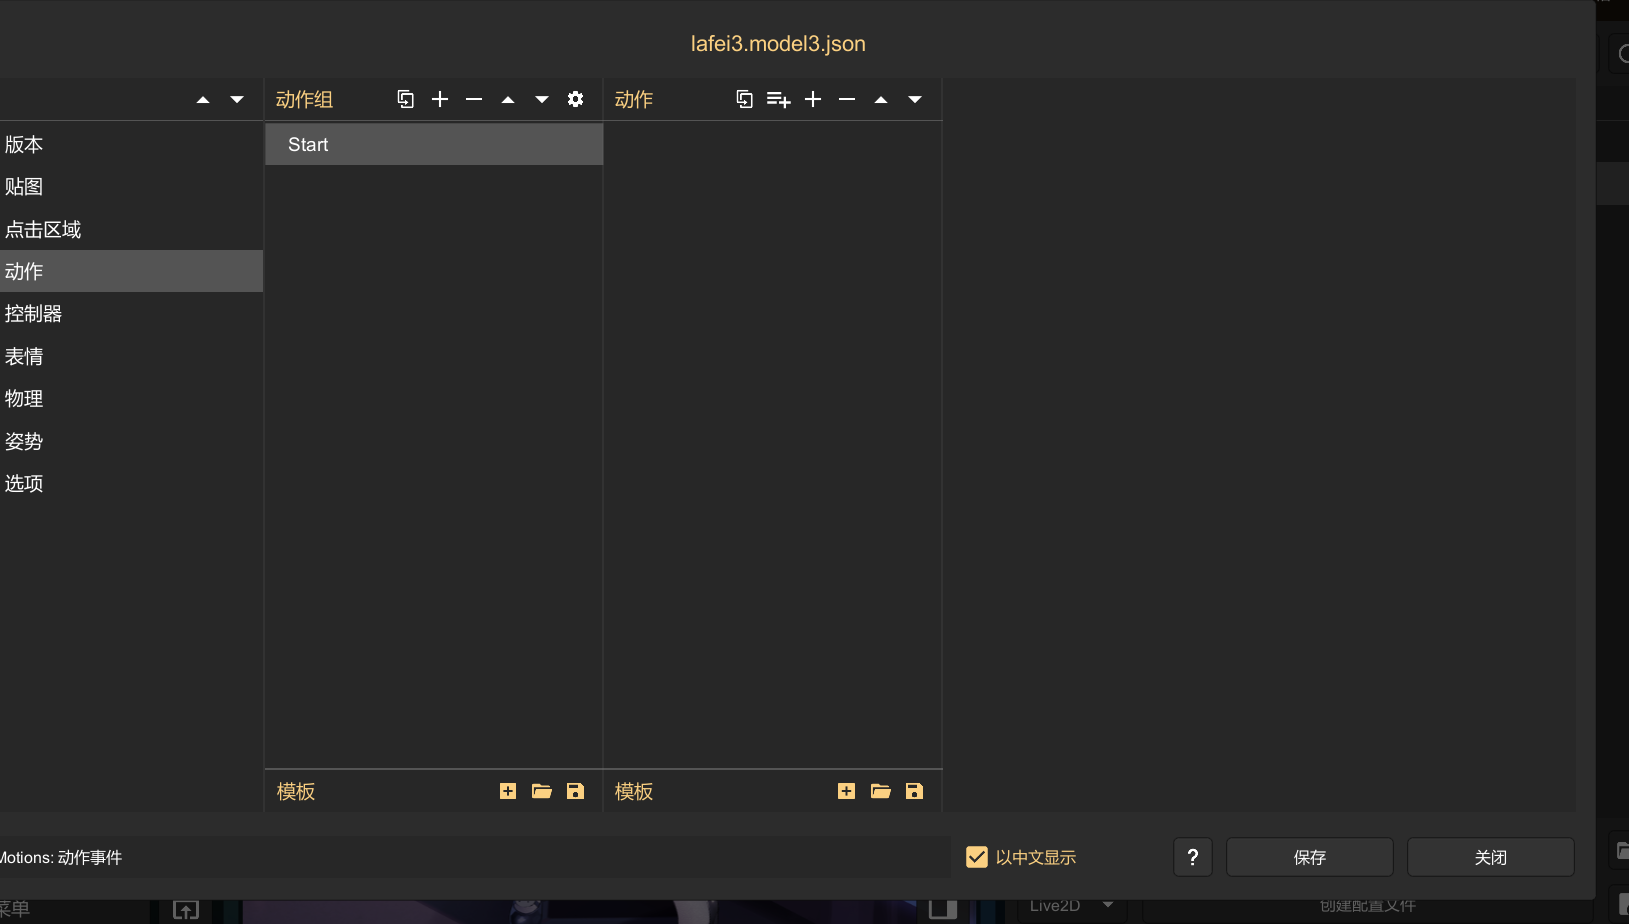Add multiple motions from list icon

778,99
